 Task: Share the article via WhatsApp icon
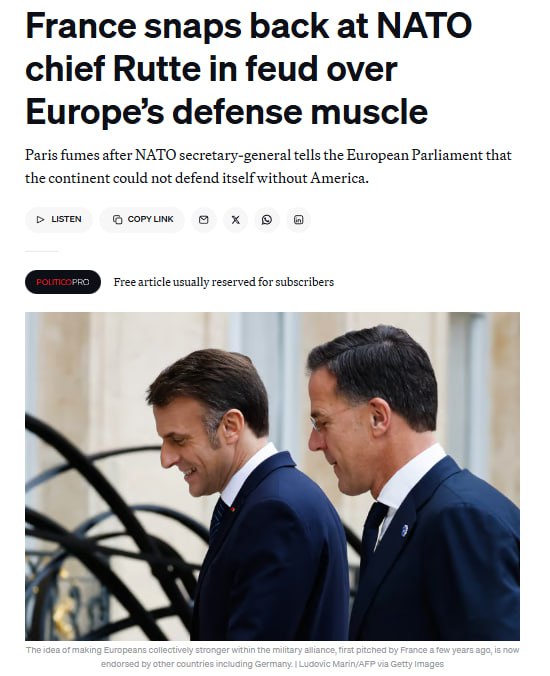pyautogui.click(x=267, y=220)
